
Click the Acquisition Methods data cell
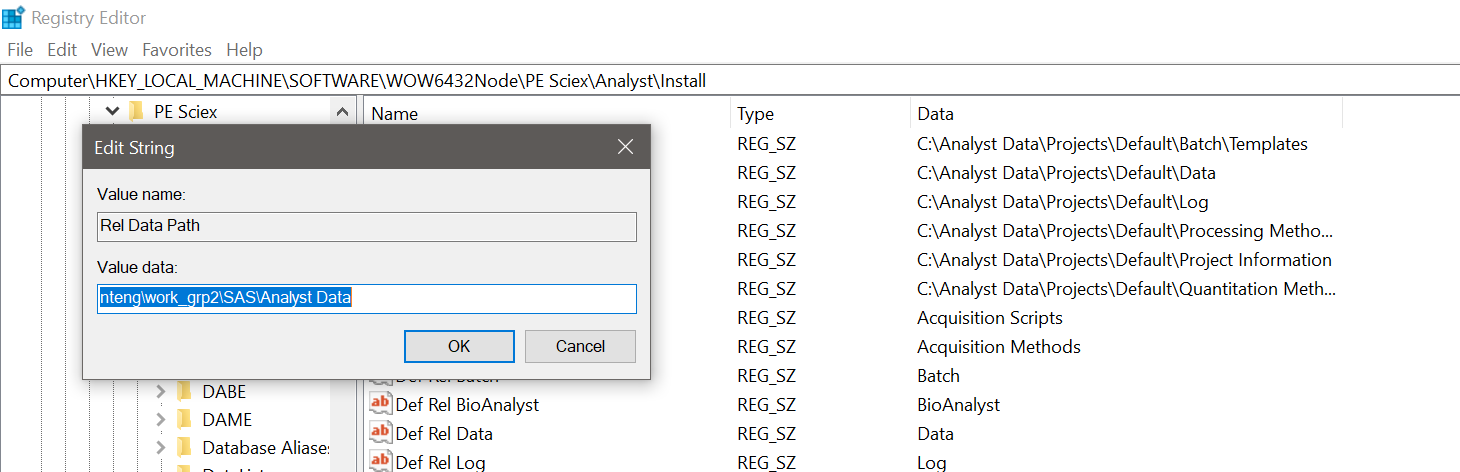coord(999,347)
